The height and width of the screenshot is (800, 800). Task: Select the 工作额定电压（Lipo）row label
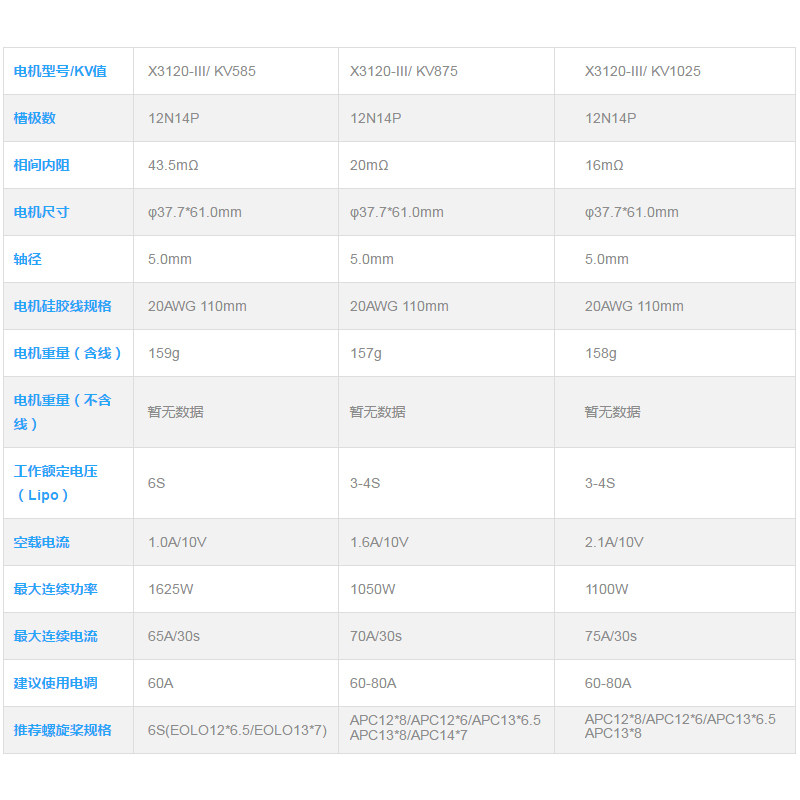[x=56, y=483]
